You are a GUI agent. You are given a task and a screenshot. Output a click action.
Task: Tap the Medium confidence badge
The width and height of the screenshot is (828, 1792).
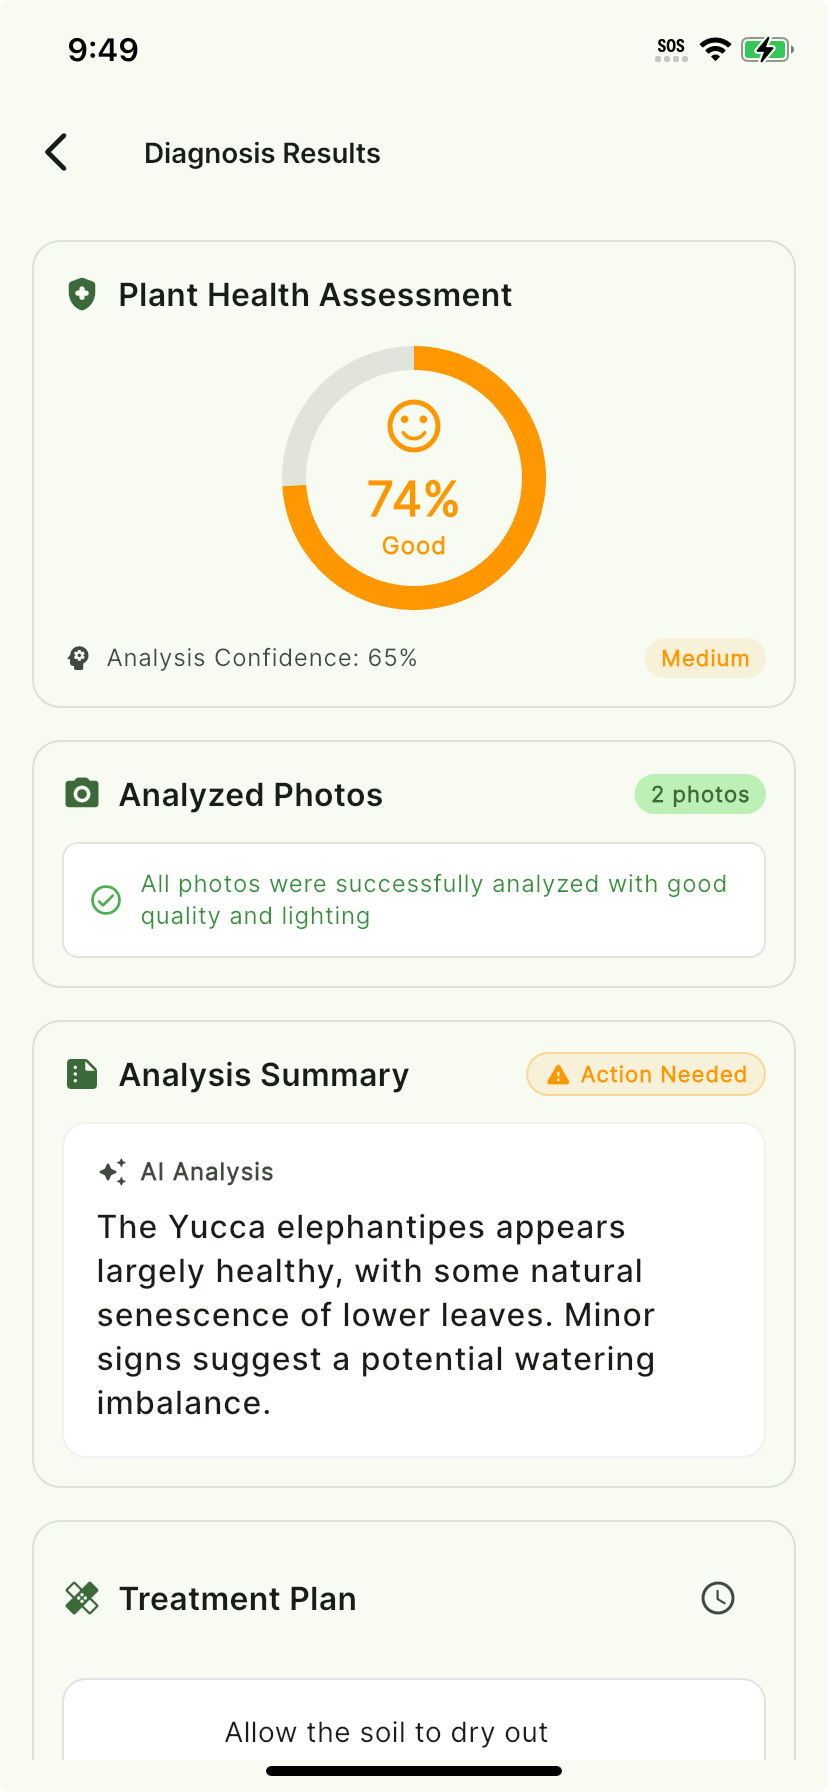coord(704,657)
